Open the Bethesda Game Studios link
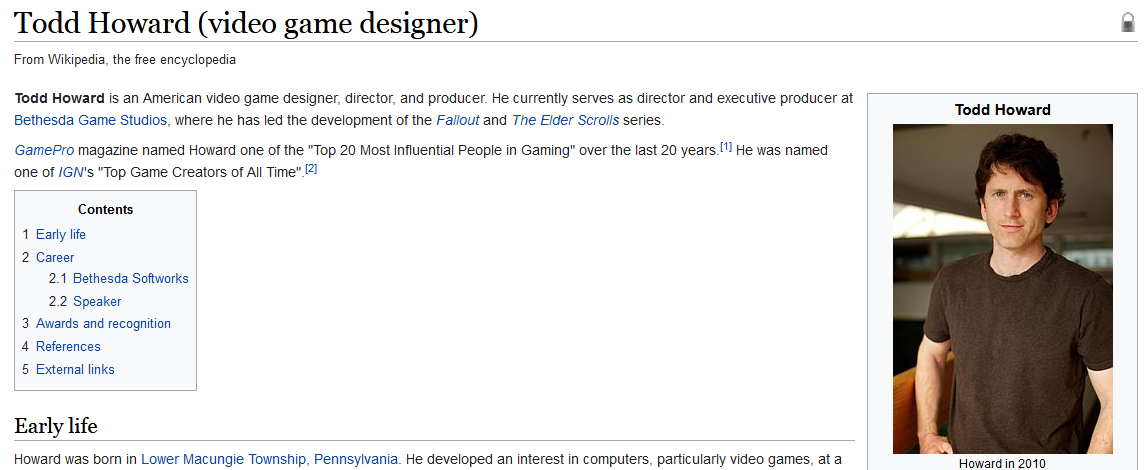This screenshot has width=1145, height=470. tap(90, 120)
